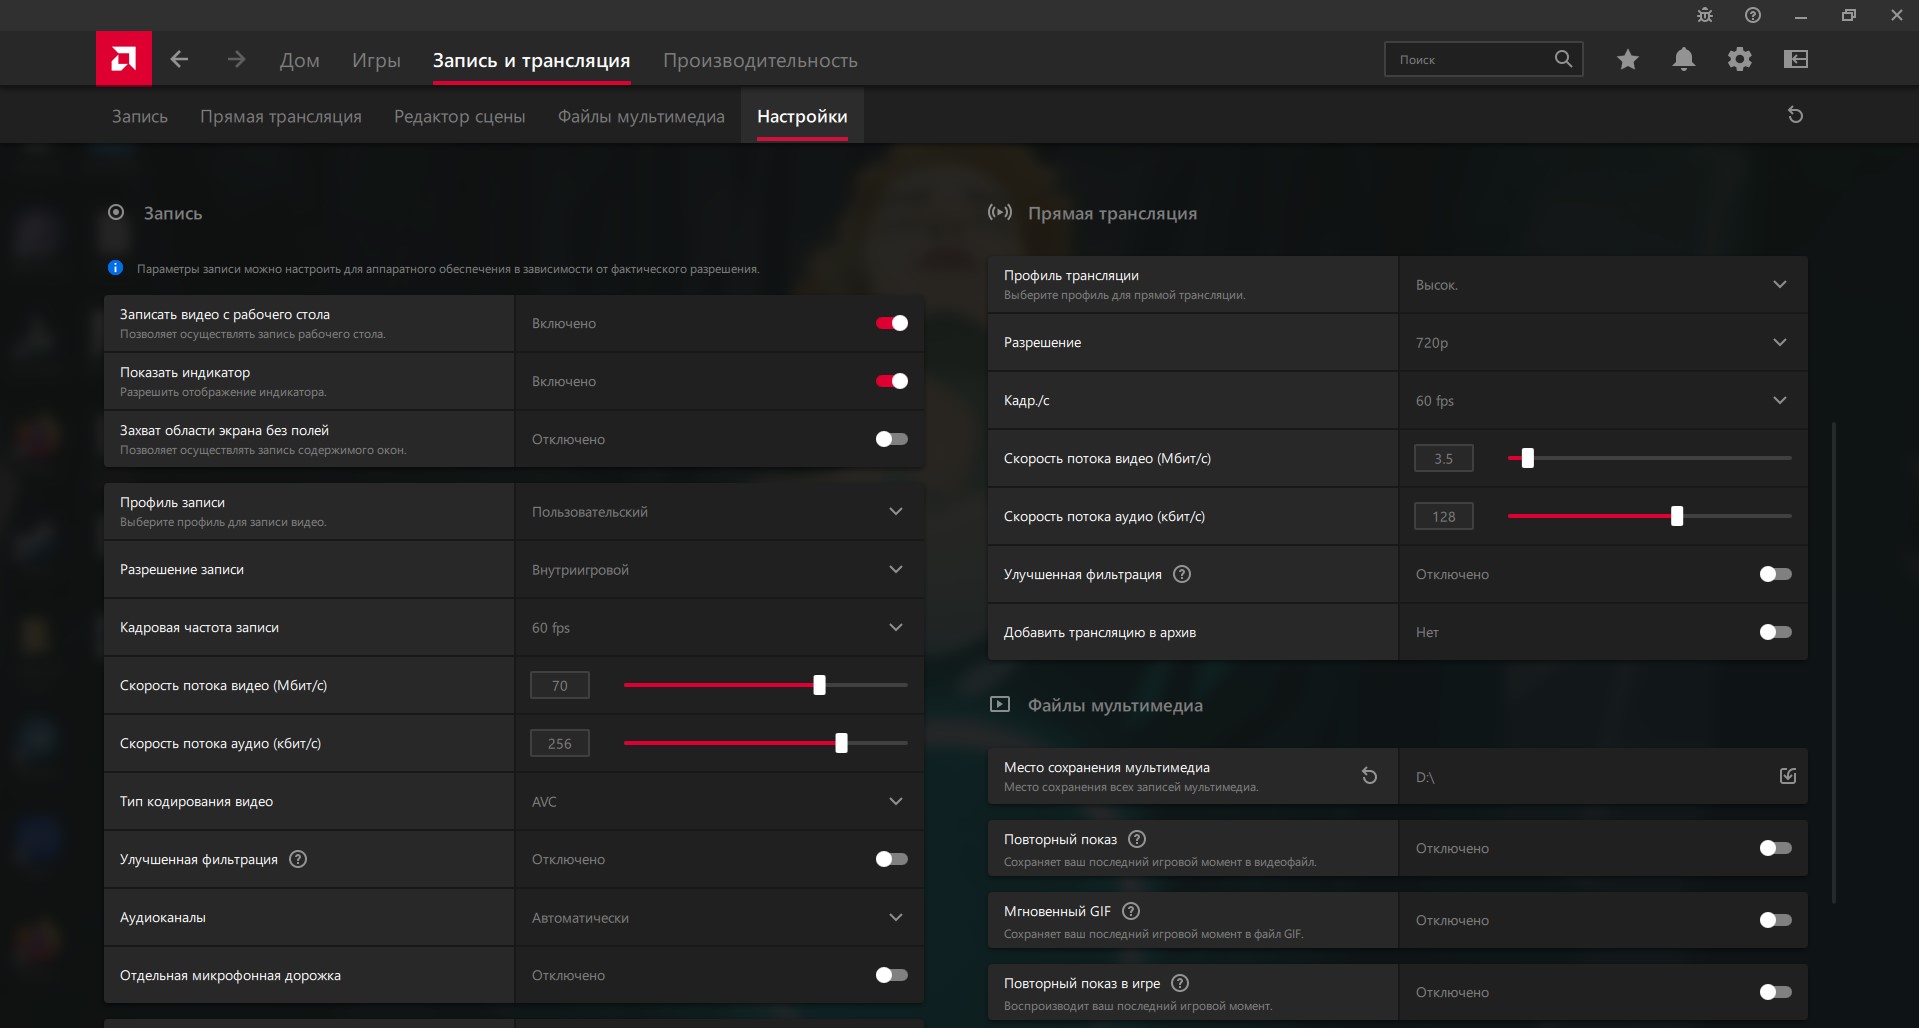The height and width of the screenshot is (1028, 1919).
Task: Expand the recording profile dropdown
Action: 895,512
